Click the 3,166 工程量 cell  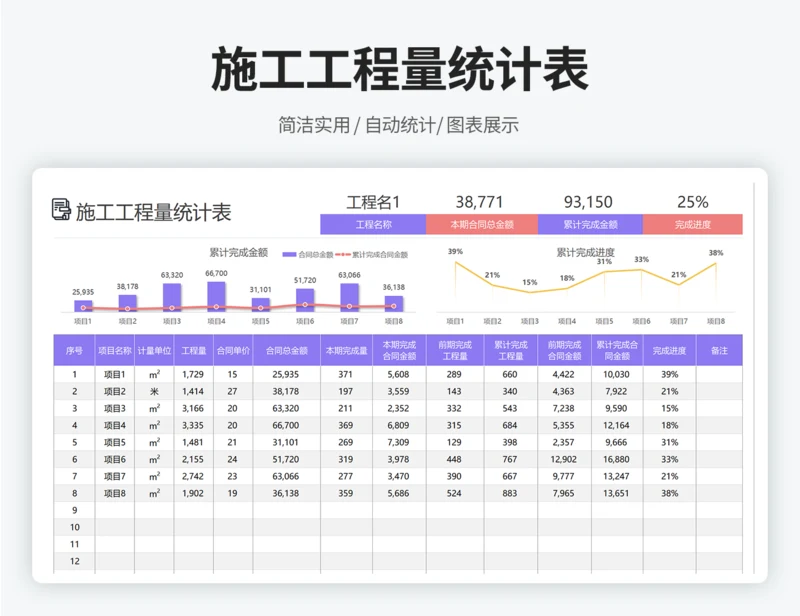[x=193, y=408]
